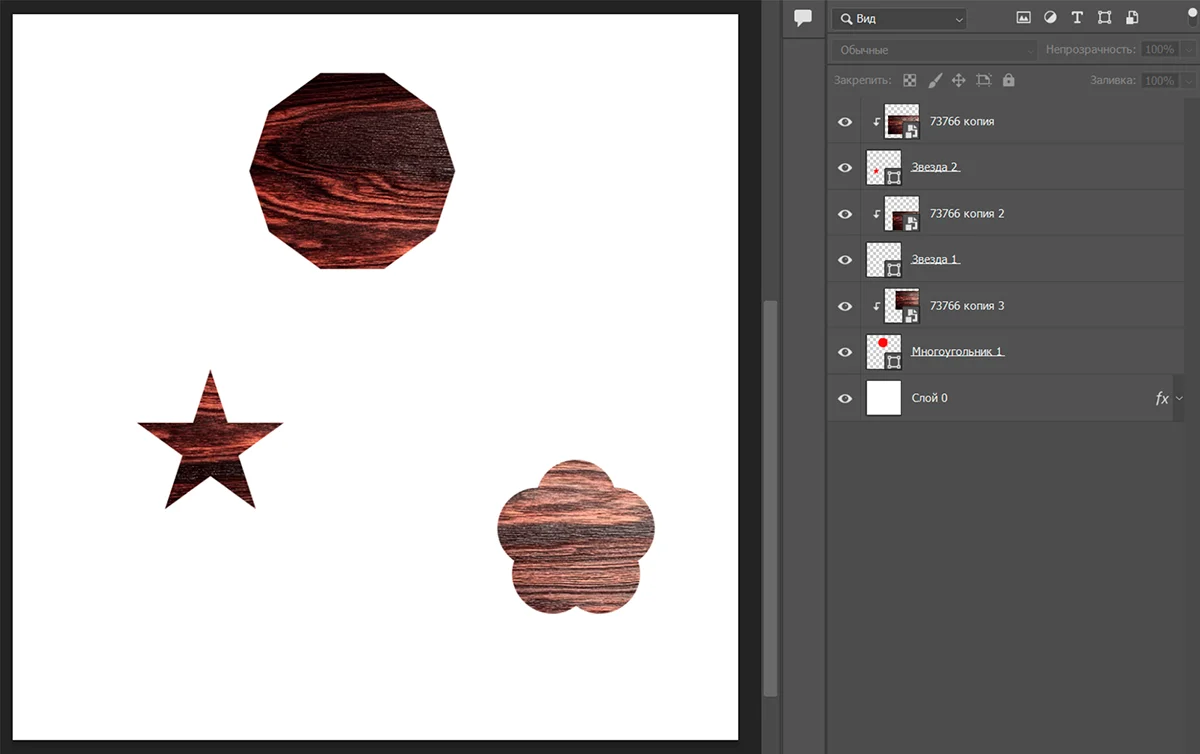1200x754 pixels.
Task: Click the fx icon on Слой 0
Action: (1162, 398)
